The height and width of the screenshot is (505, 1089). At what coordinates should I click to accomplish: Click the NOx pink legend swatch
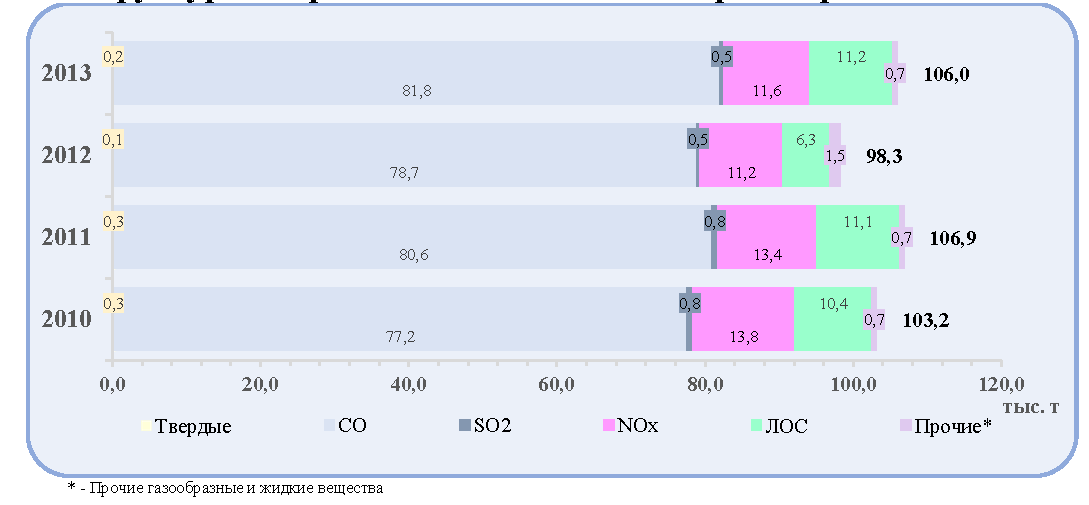click(608, 424)
